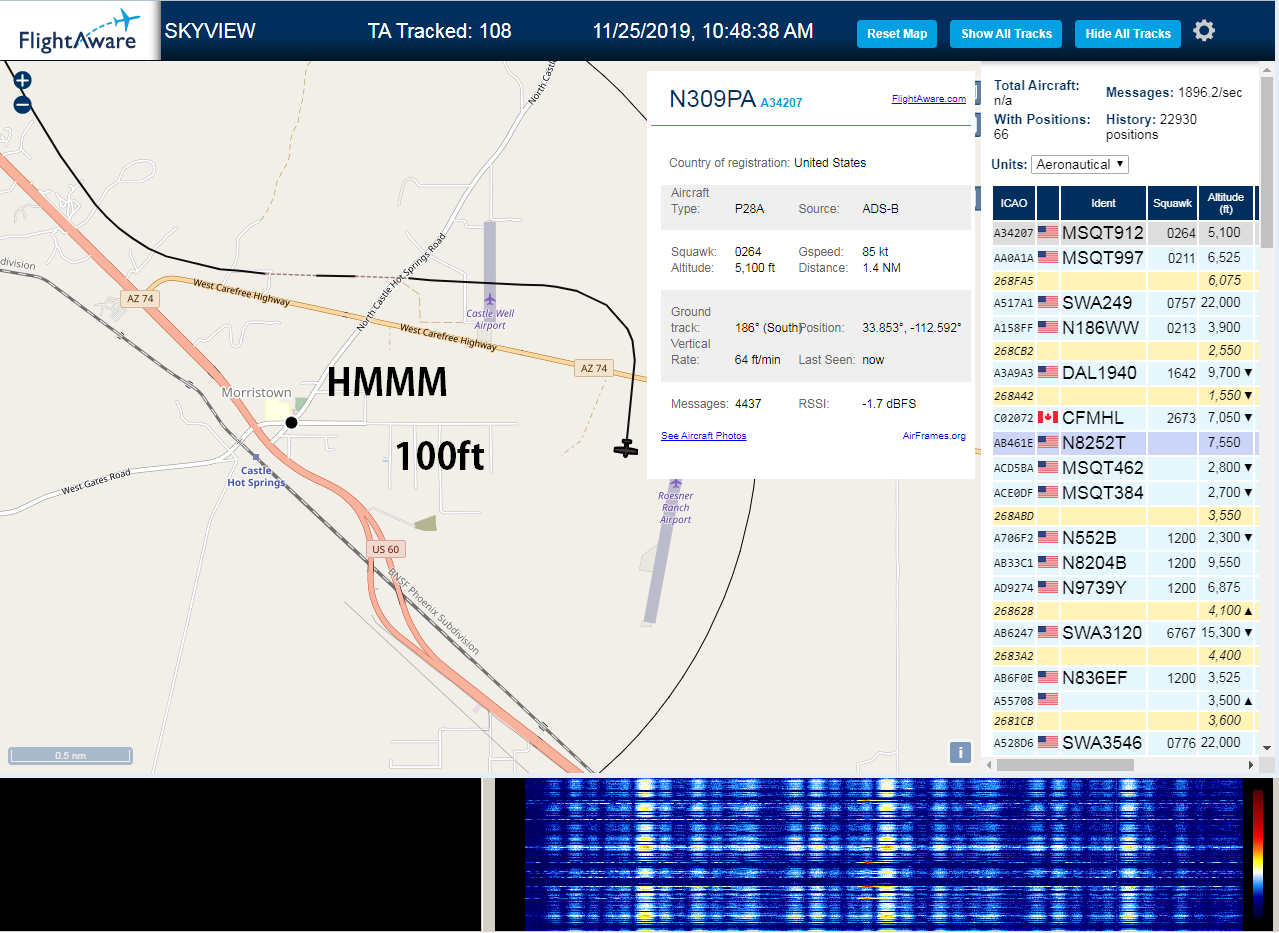Click the info icon on map
Viewport: 1279px width, 933px height.
[x=960, y=752]
